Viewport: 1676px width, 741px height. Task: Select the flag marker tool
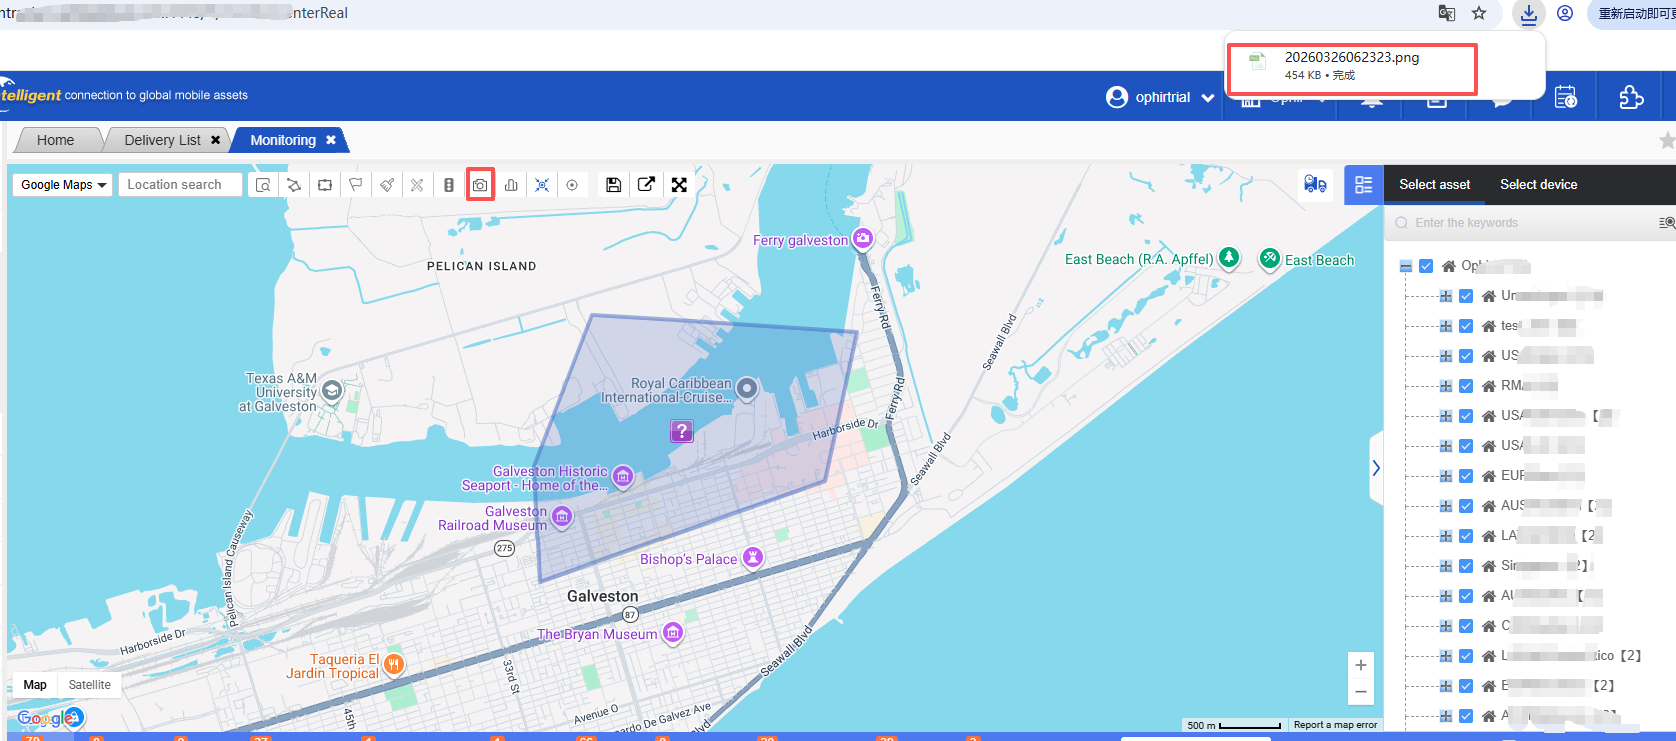click(x=355, y=185)
